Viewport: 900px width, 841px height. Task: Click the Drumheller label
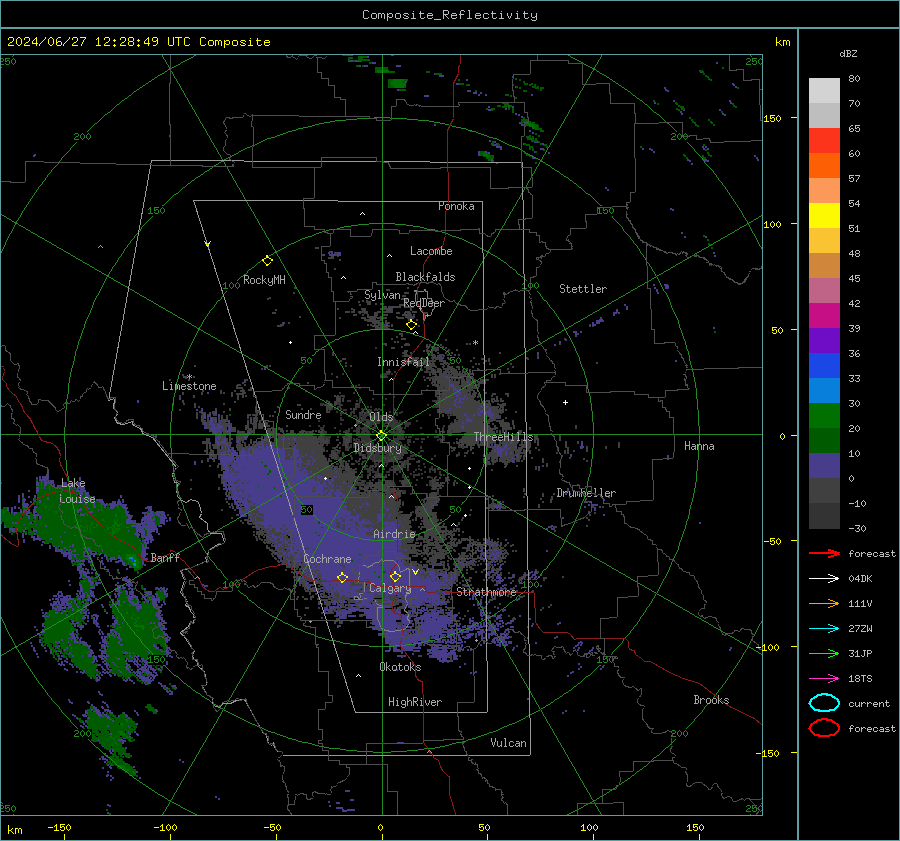click(x=586, y=493)
